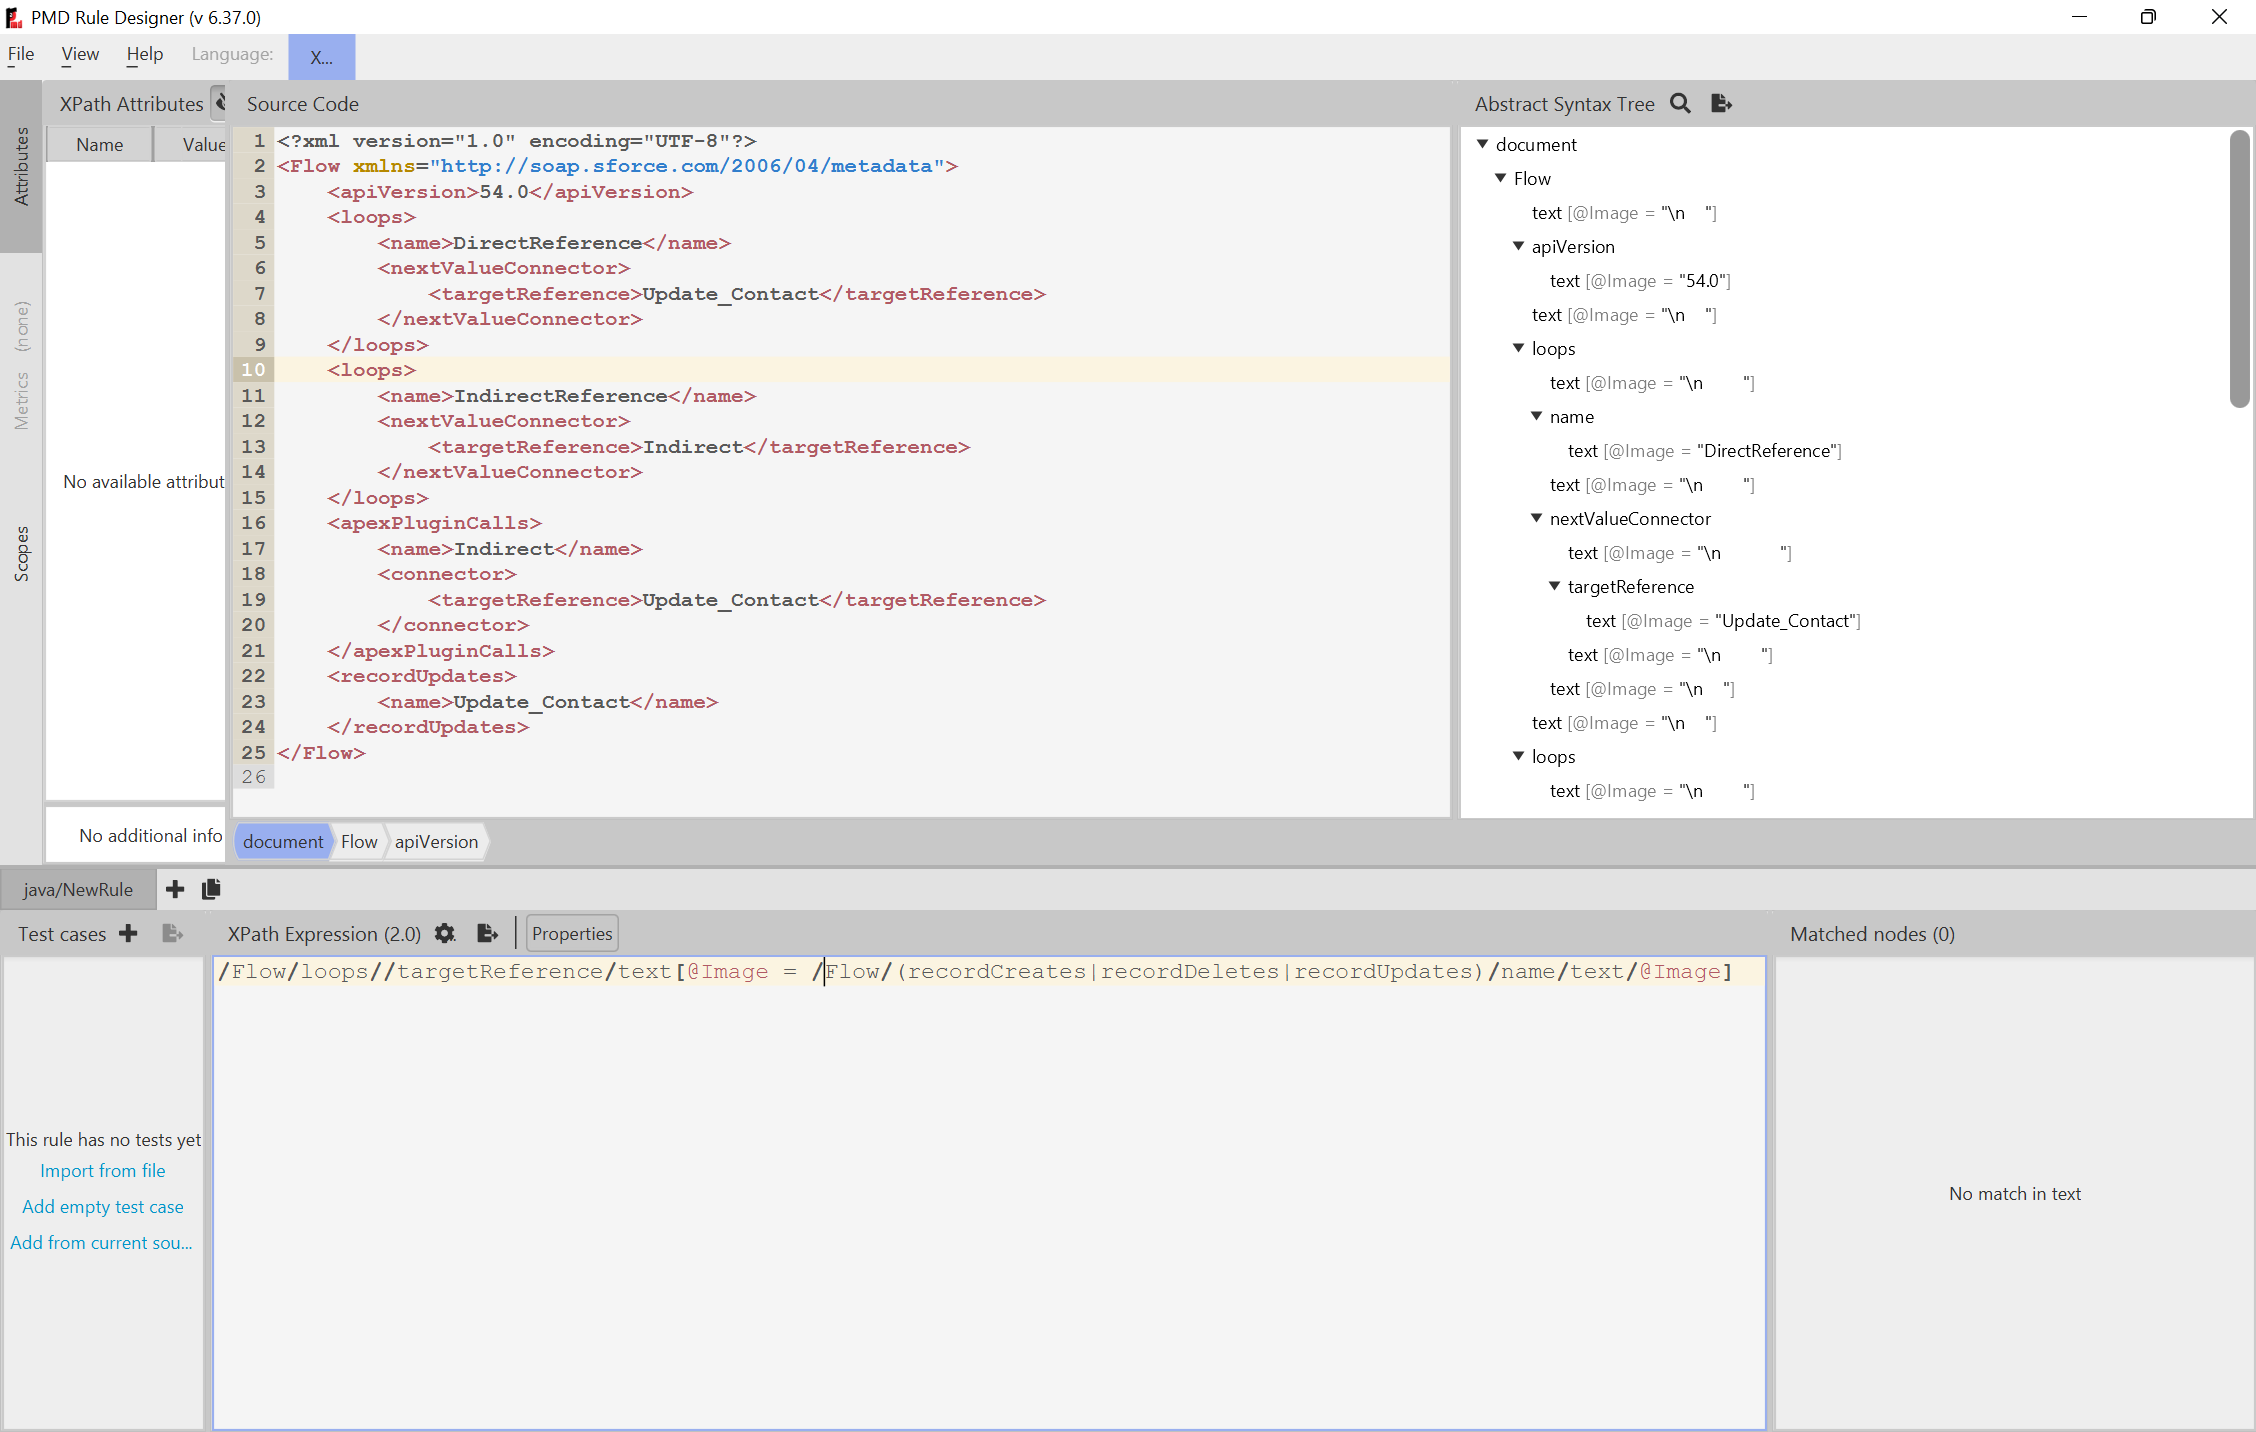The image size is (2256, 1432).
Task: Collapse the Flow node in the syntax tree
Action: [1500, 178]
